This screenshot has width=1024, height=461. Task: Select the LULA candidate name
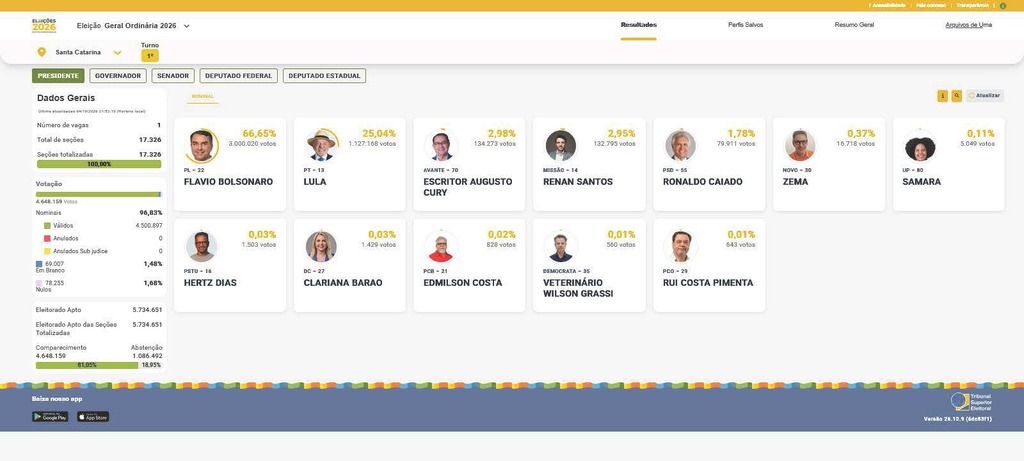point(315,182)
